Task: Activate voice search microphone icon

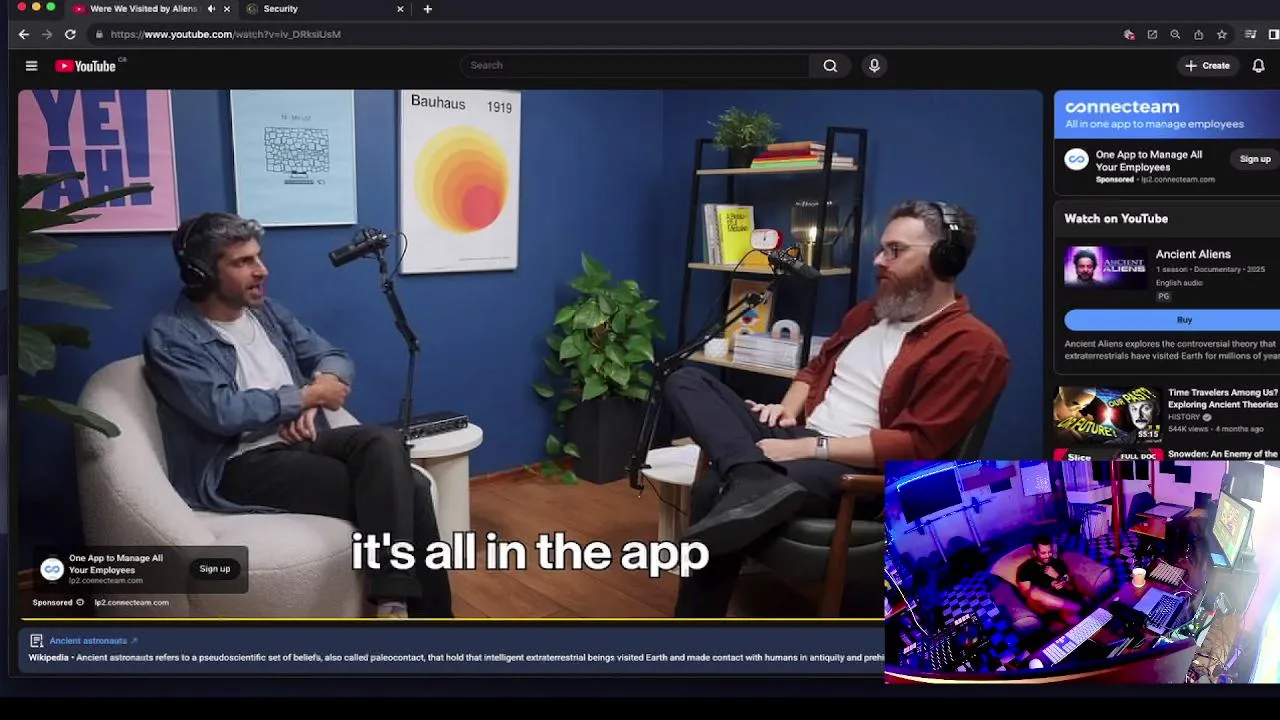Action: [874, 66]
